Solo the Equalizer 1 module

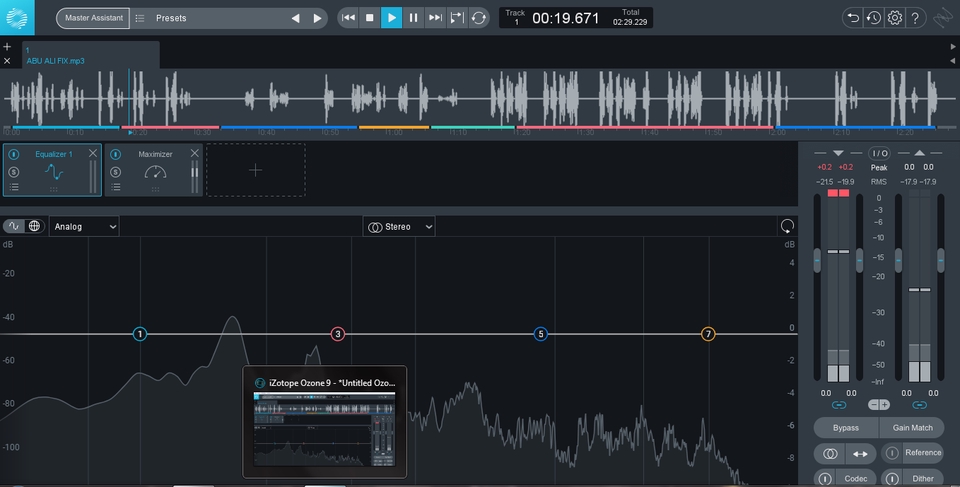click(13, 172)
